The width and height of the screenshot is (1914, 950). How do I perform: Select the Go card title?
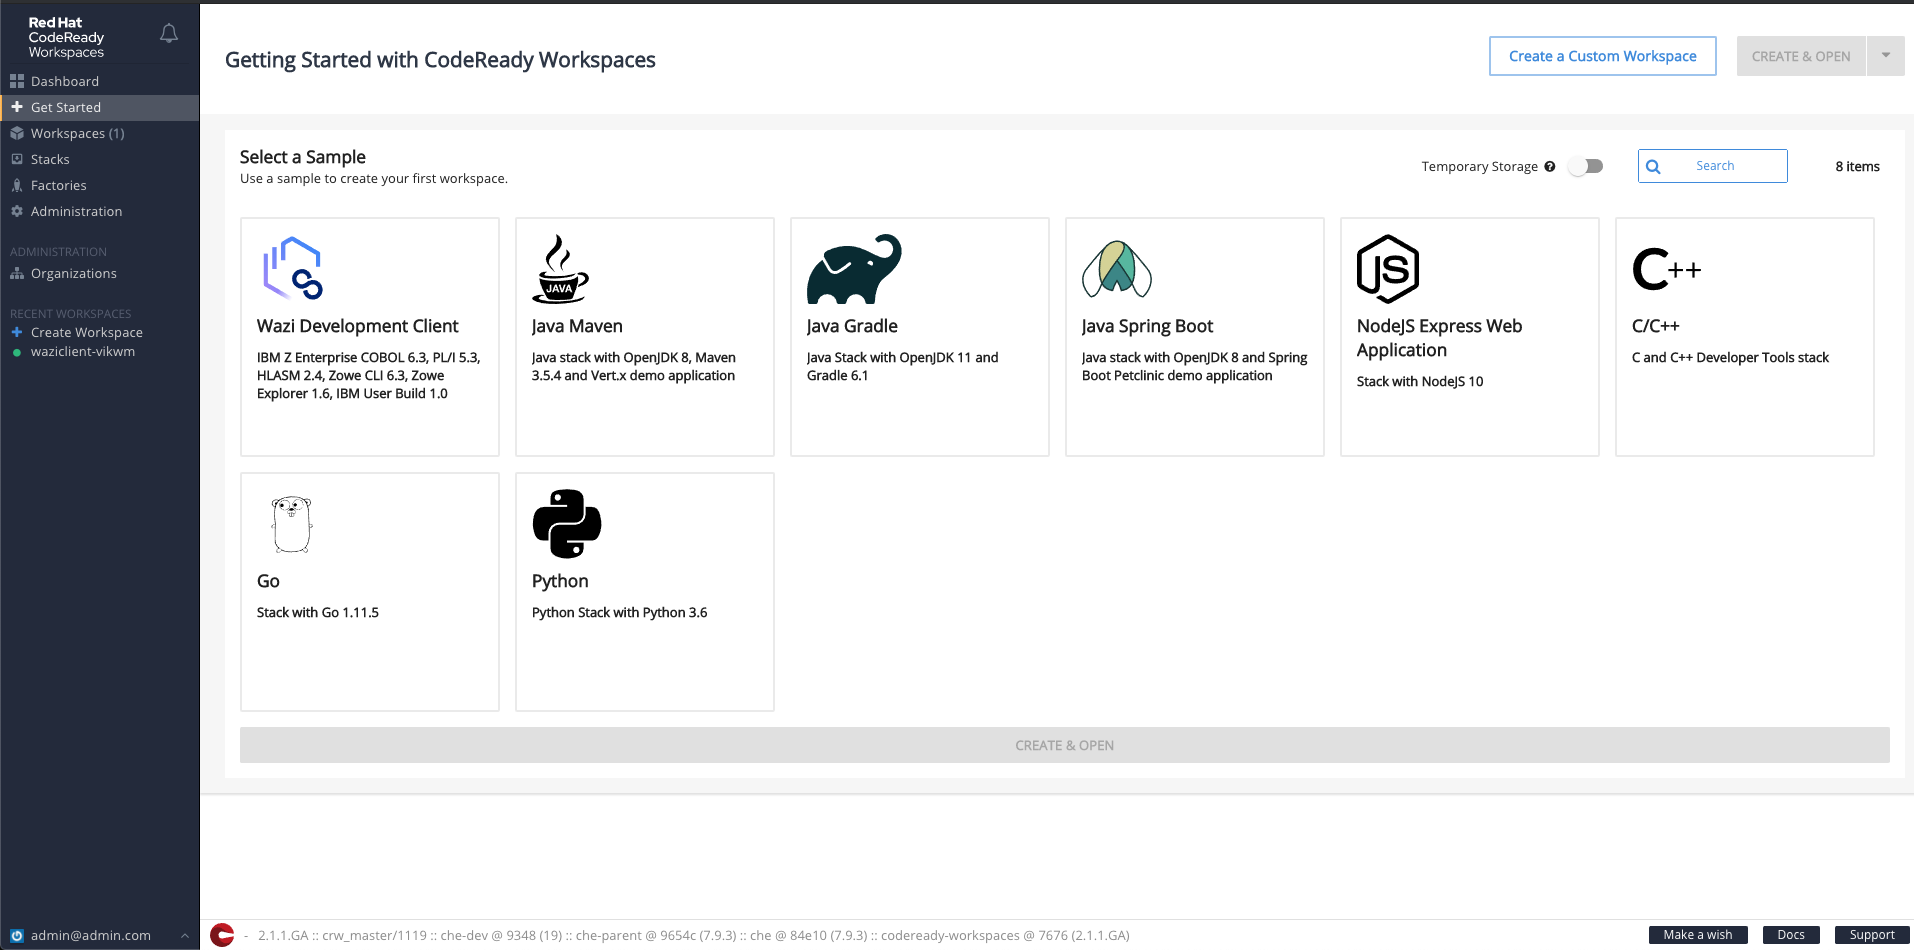(x=268, y=581)
